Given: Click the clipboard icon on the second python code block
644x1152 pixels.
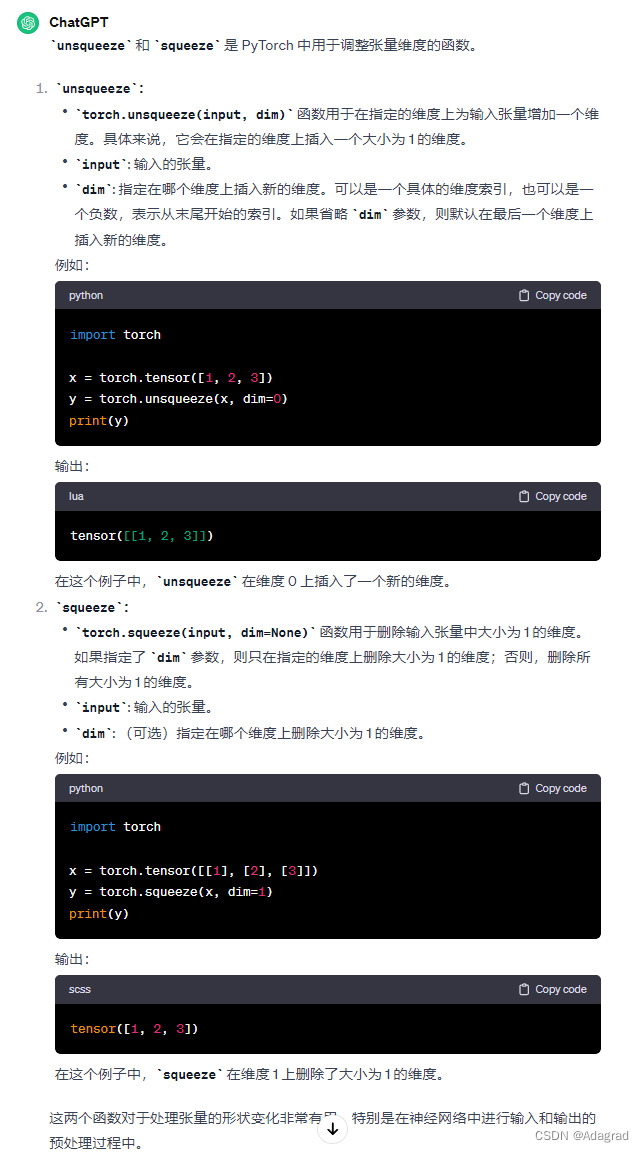Looking at the screenshot, I should point(523,788).
